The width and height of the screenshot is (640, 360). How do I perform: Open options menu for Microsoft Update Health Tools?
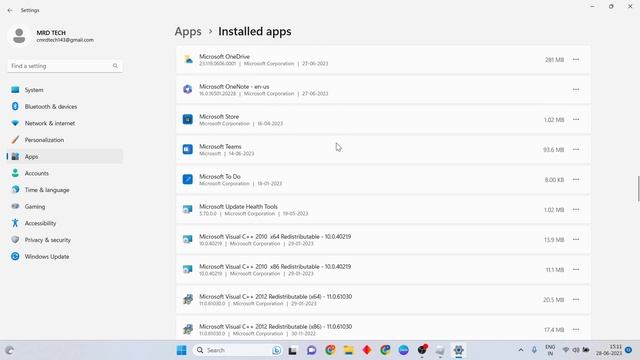point(576,209)
